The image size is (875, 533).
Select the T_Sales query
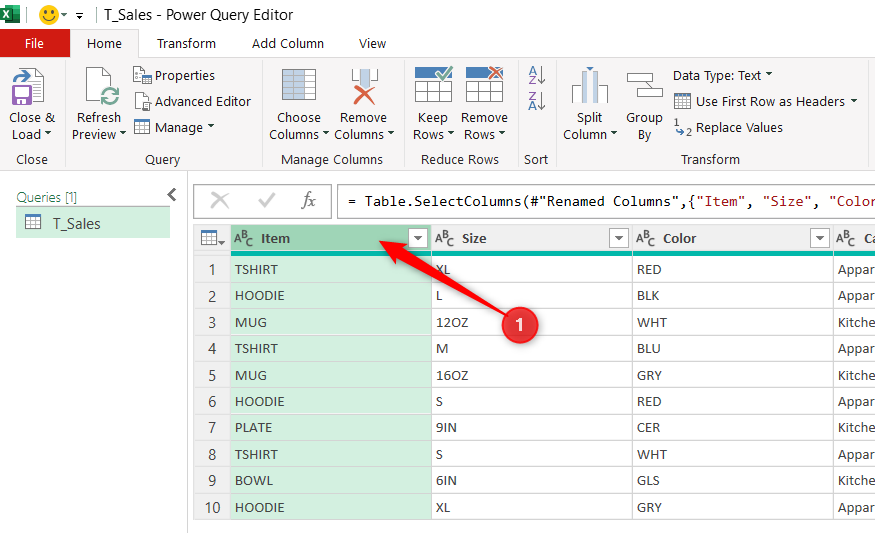pyautogui.click(x=93, y=223)
